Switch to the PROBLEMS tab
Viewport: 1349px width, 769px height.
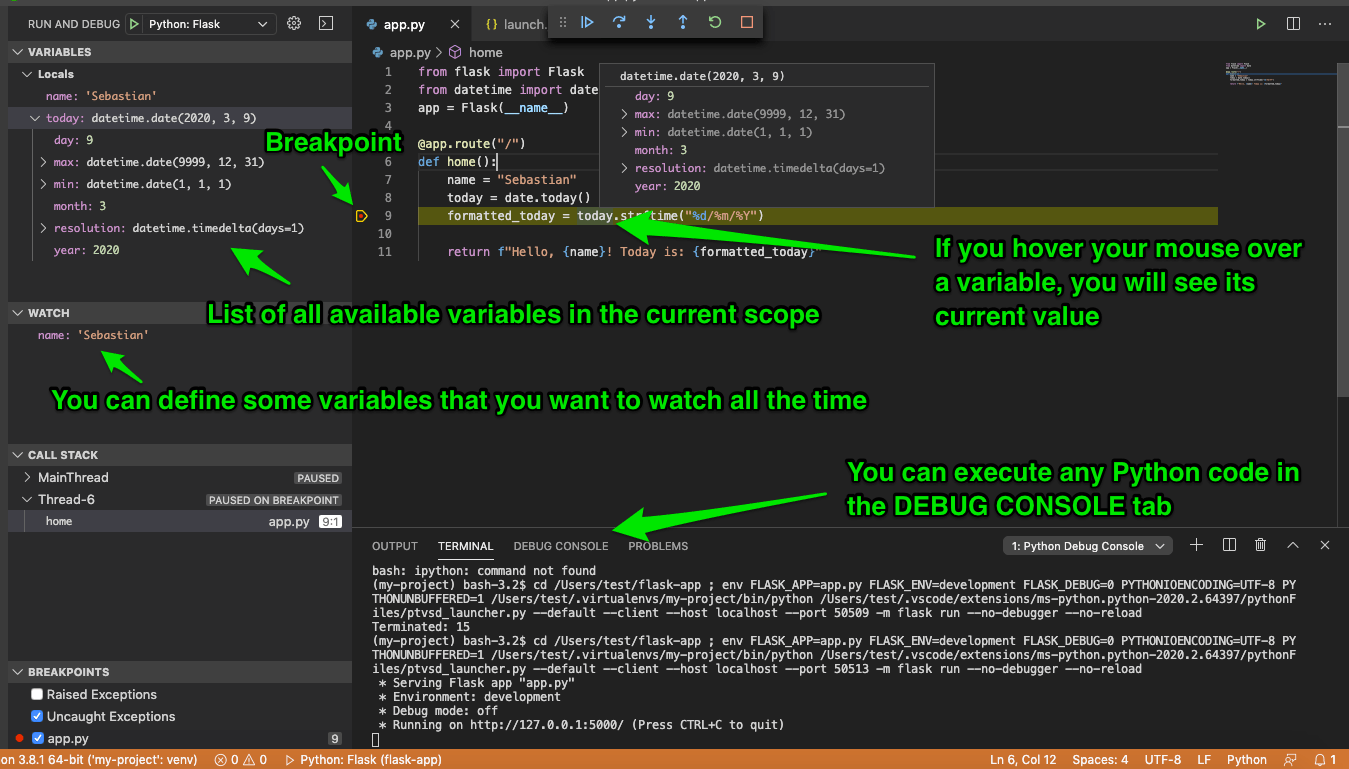pyautogui.click(x=658, y=545)
